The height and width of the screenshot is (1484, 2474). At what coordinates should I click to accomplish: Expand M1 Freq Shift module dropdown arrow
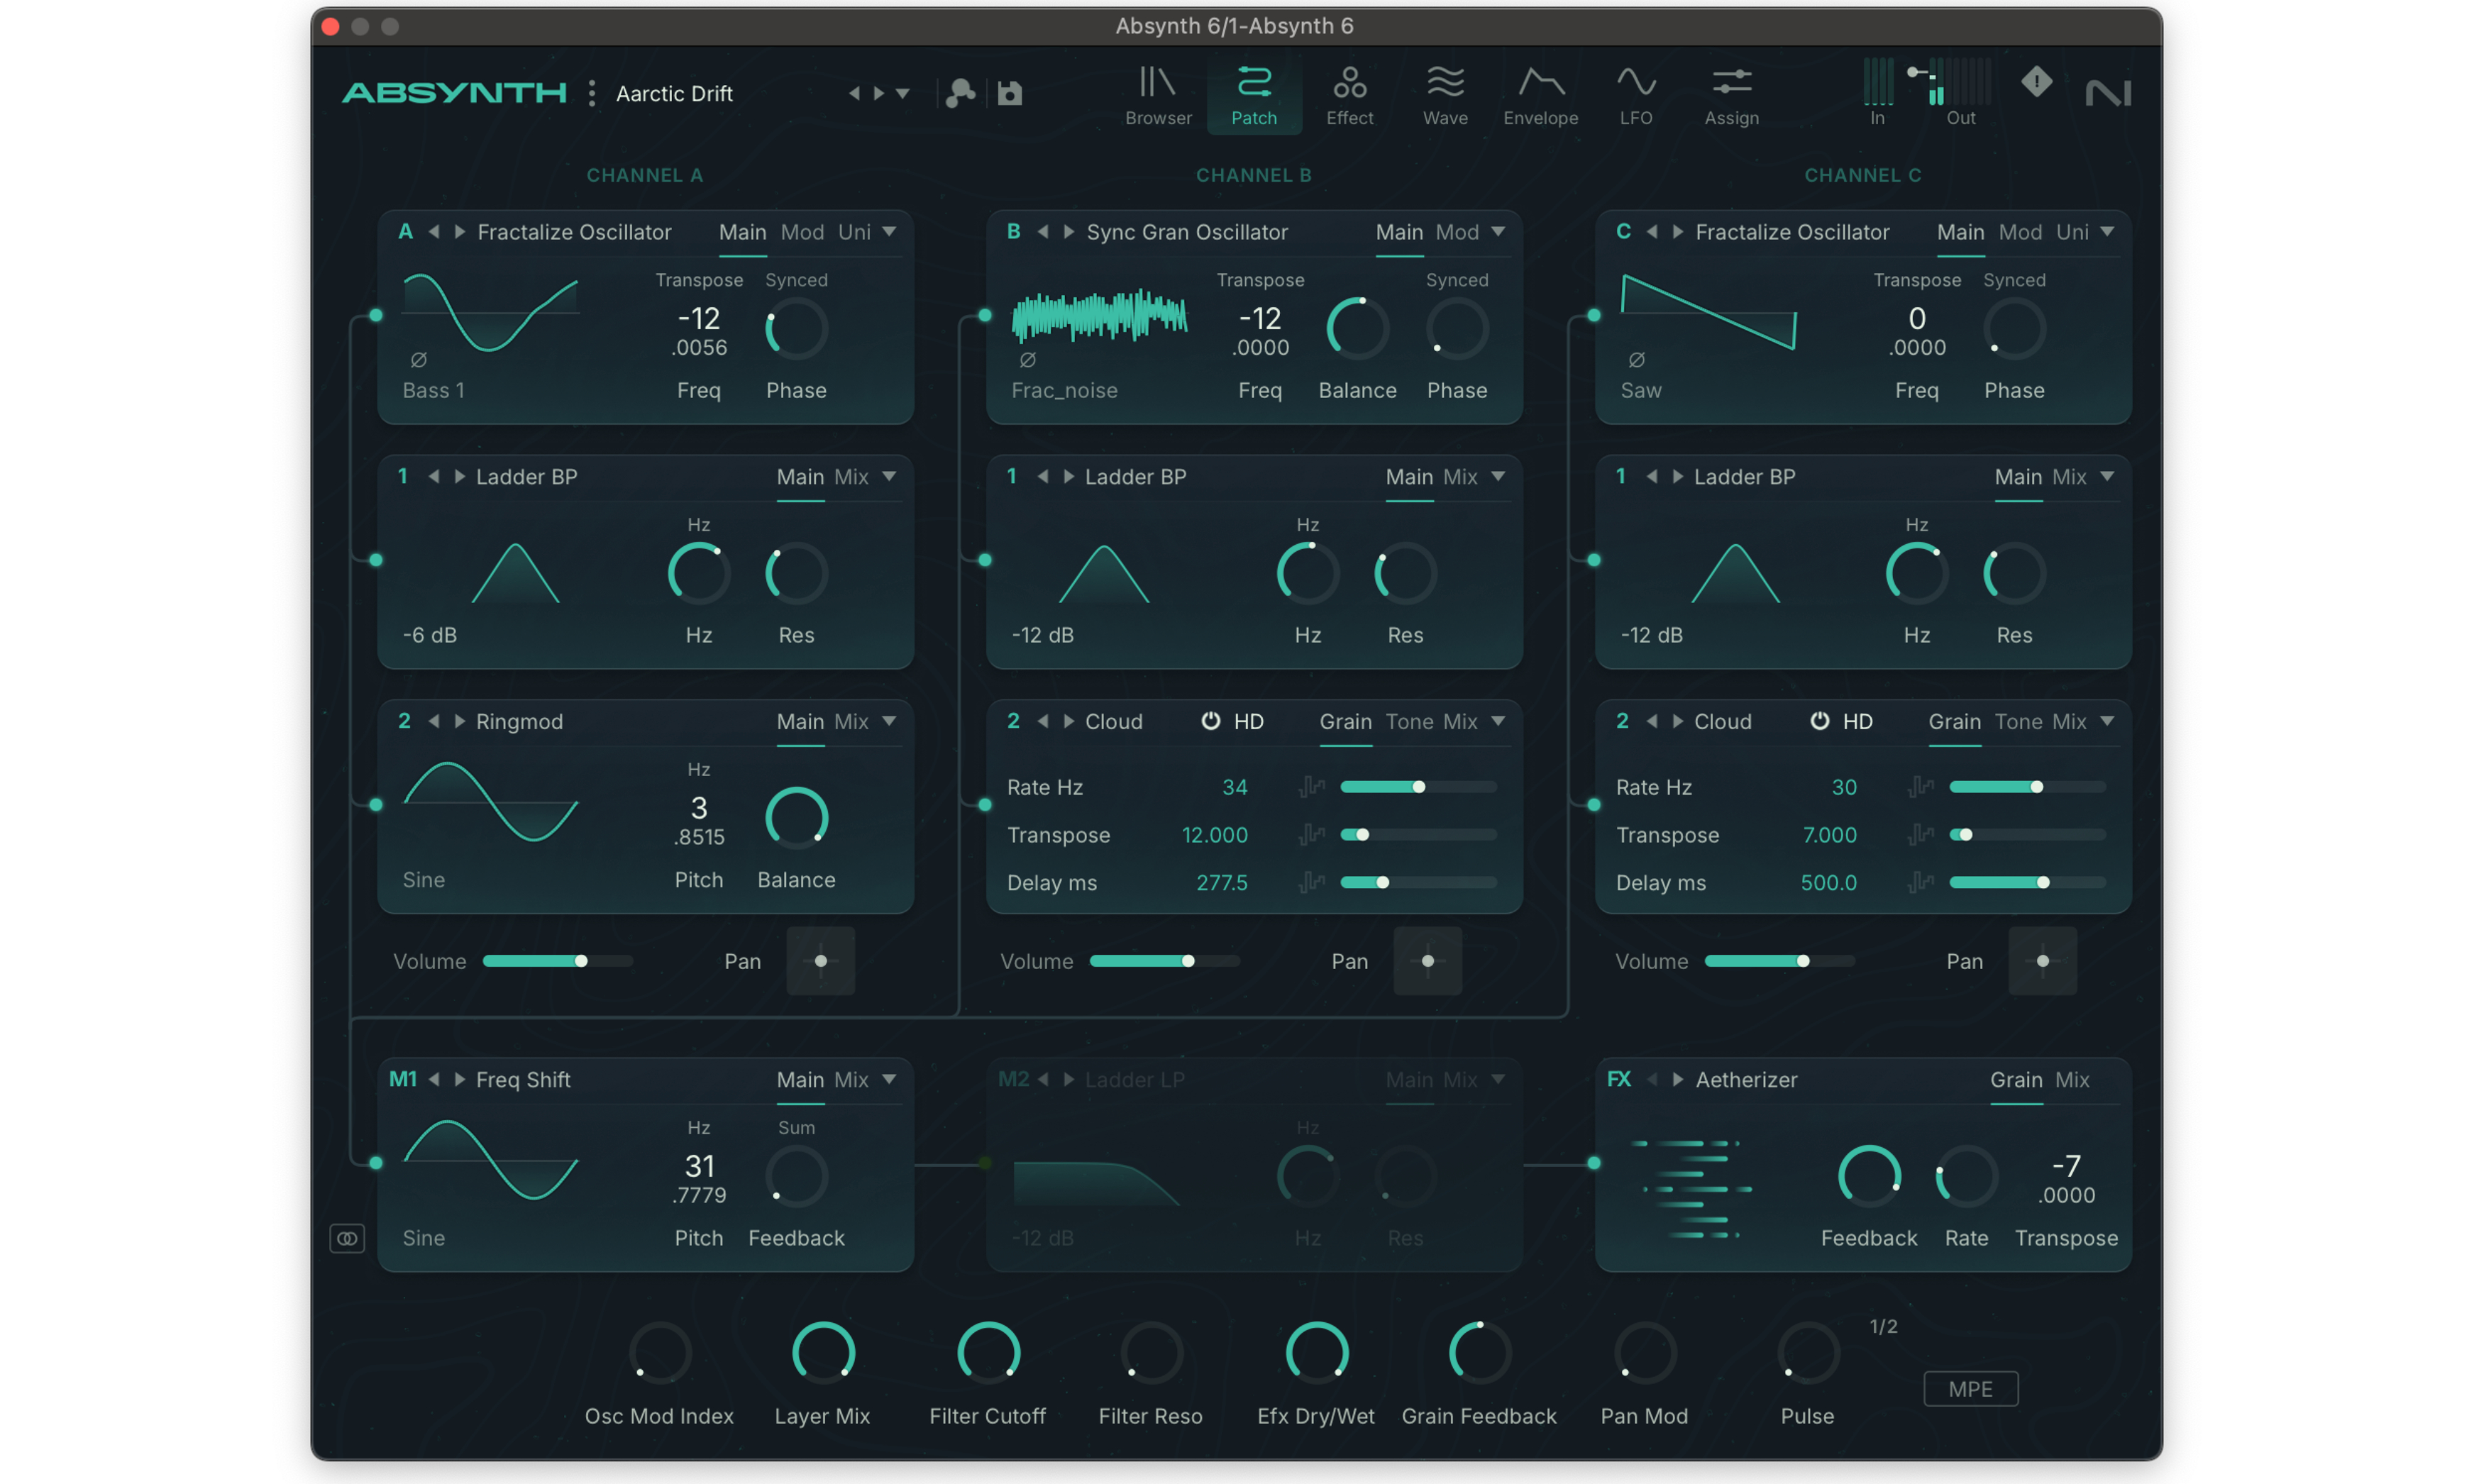pos(889,1079)
